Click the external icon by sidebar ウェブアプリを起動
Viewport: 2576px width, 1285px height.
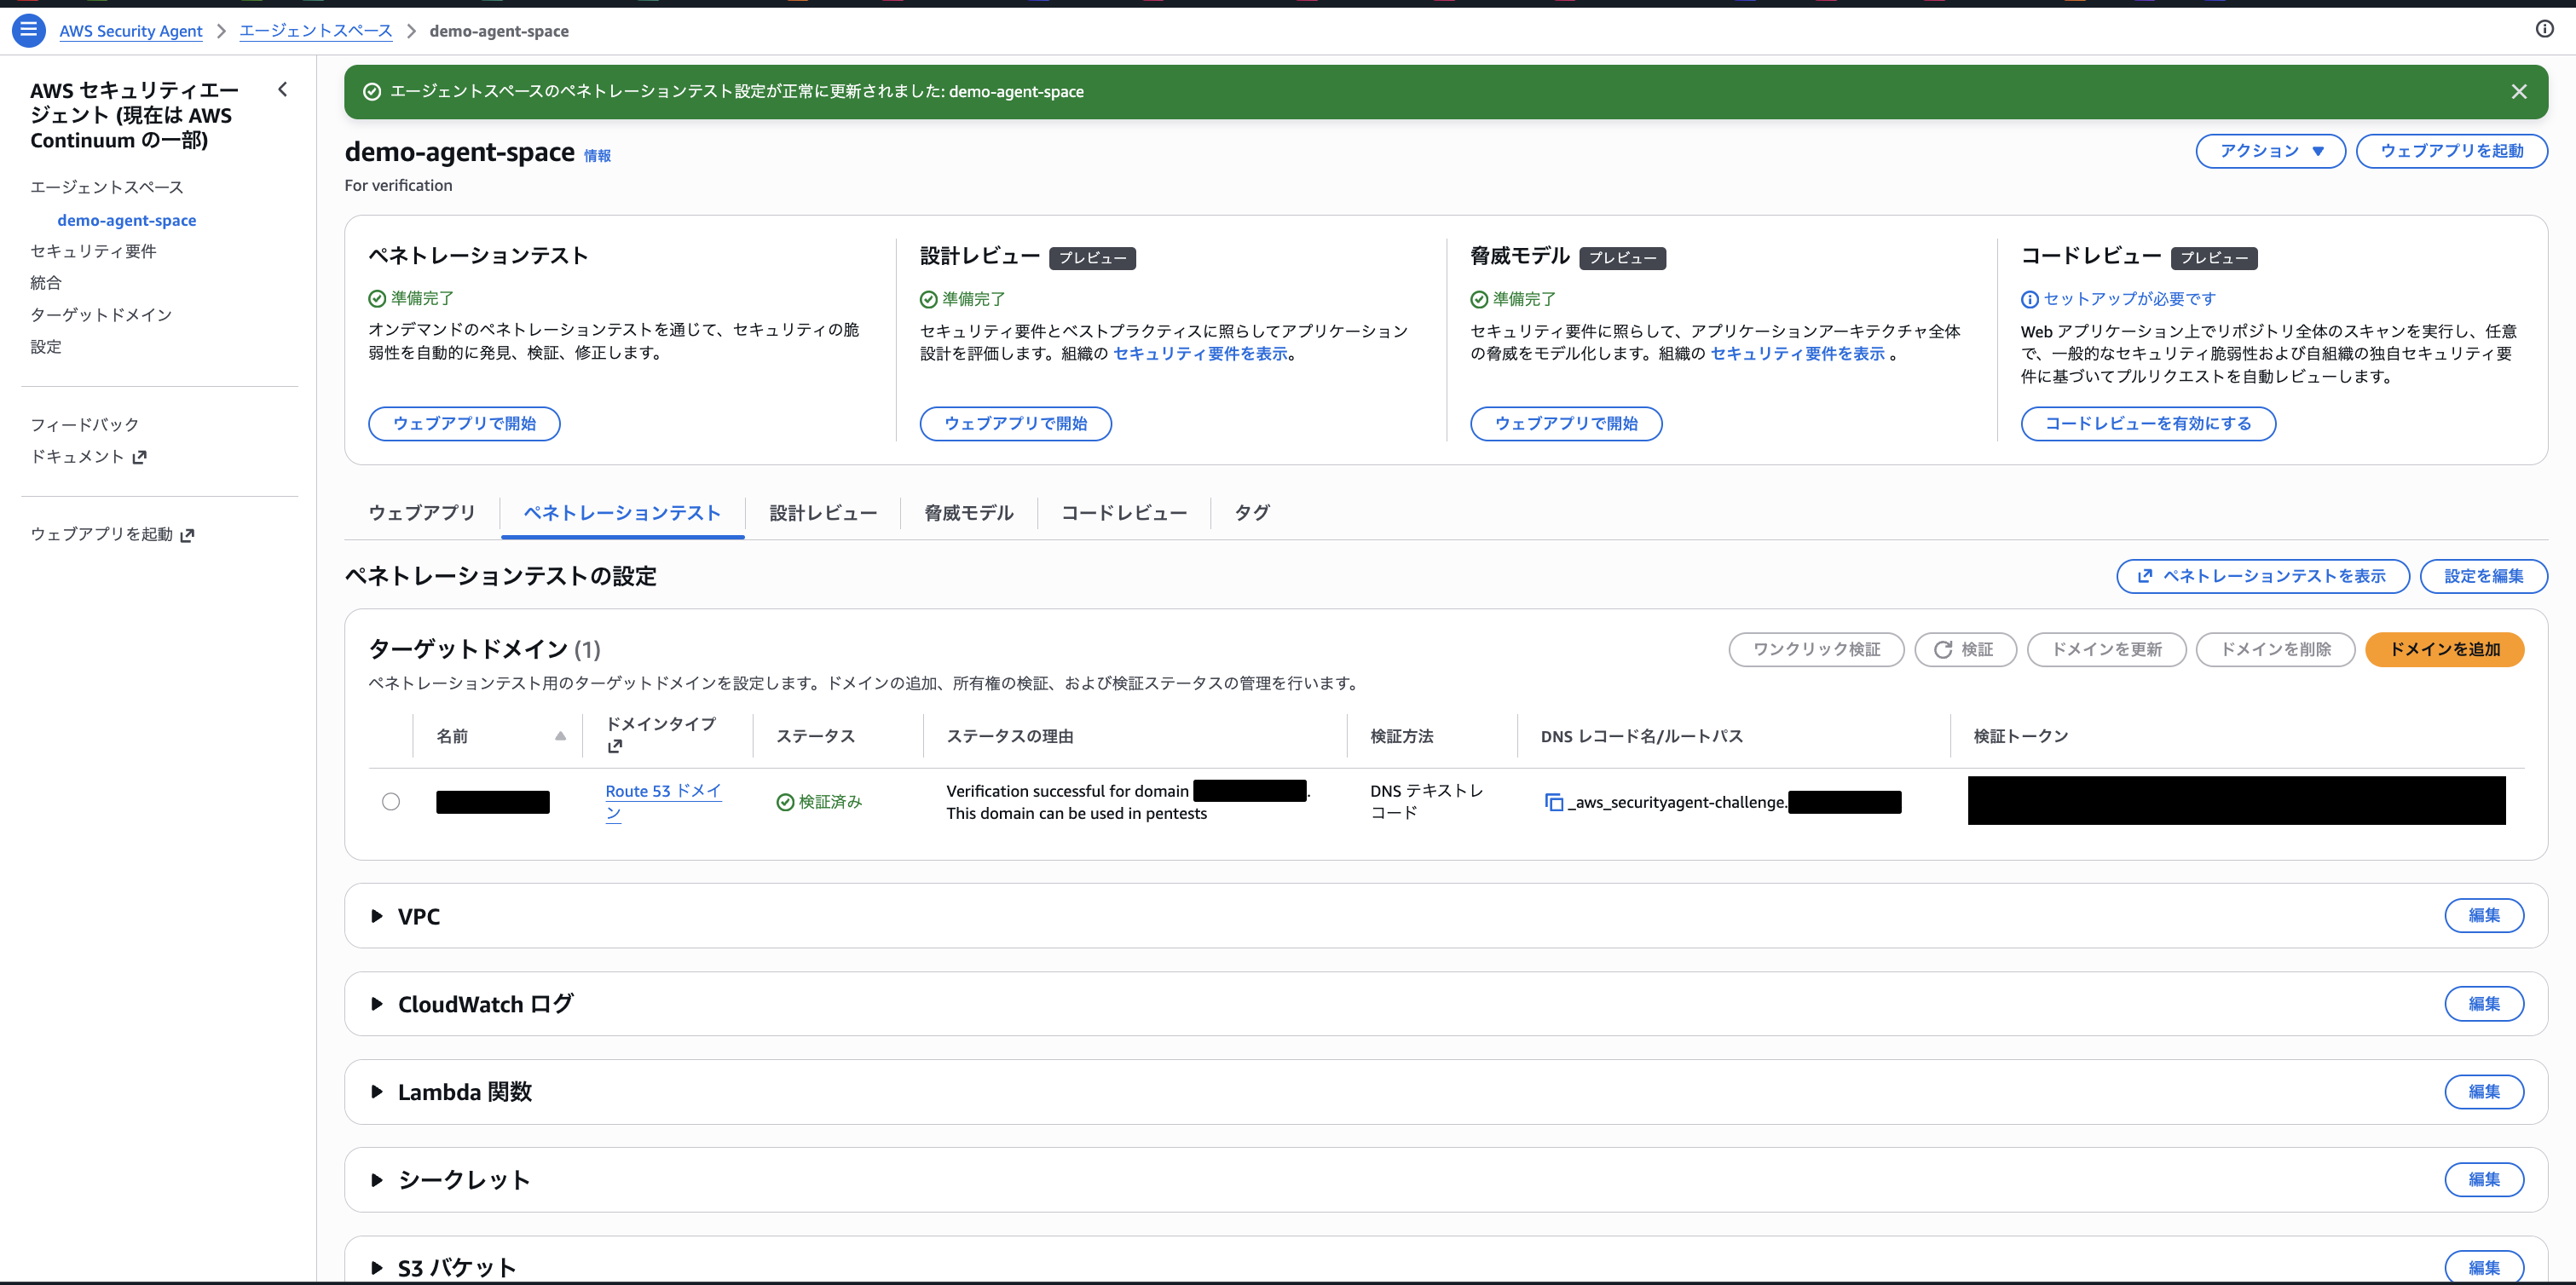[187, 535]
